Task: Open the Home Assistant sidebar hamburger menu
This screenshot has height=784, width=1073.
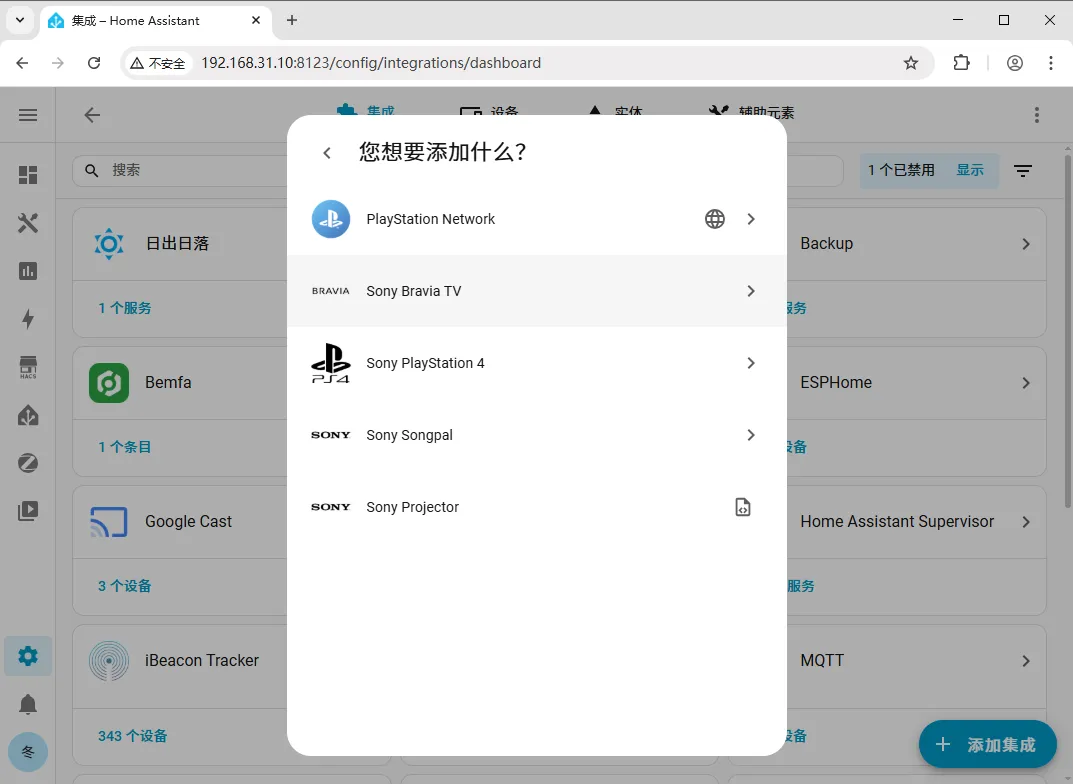Action: coord(28,115)
